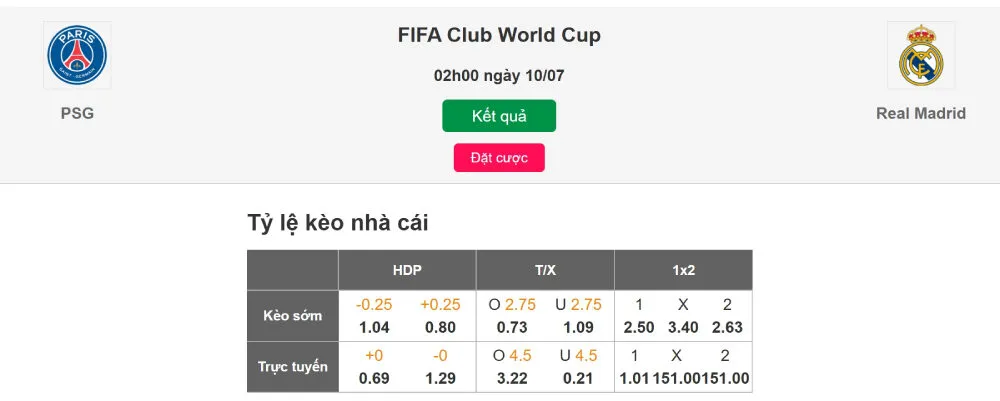Screen dimensions: 1000x401
Task: Select live Over 4.5 odds 3.22
Action: click(511, 378)
